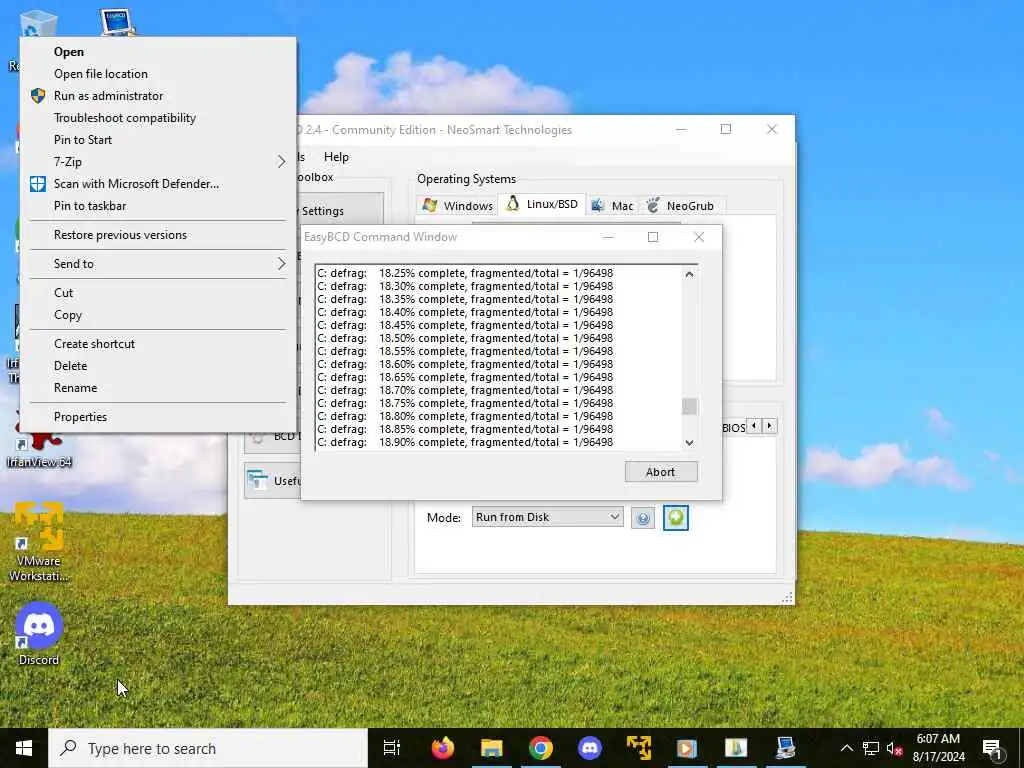Open VMware Workstation from the taskbar

tap(639, 748)
